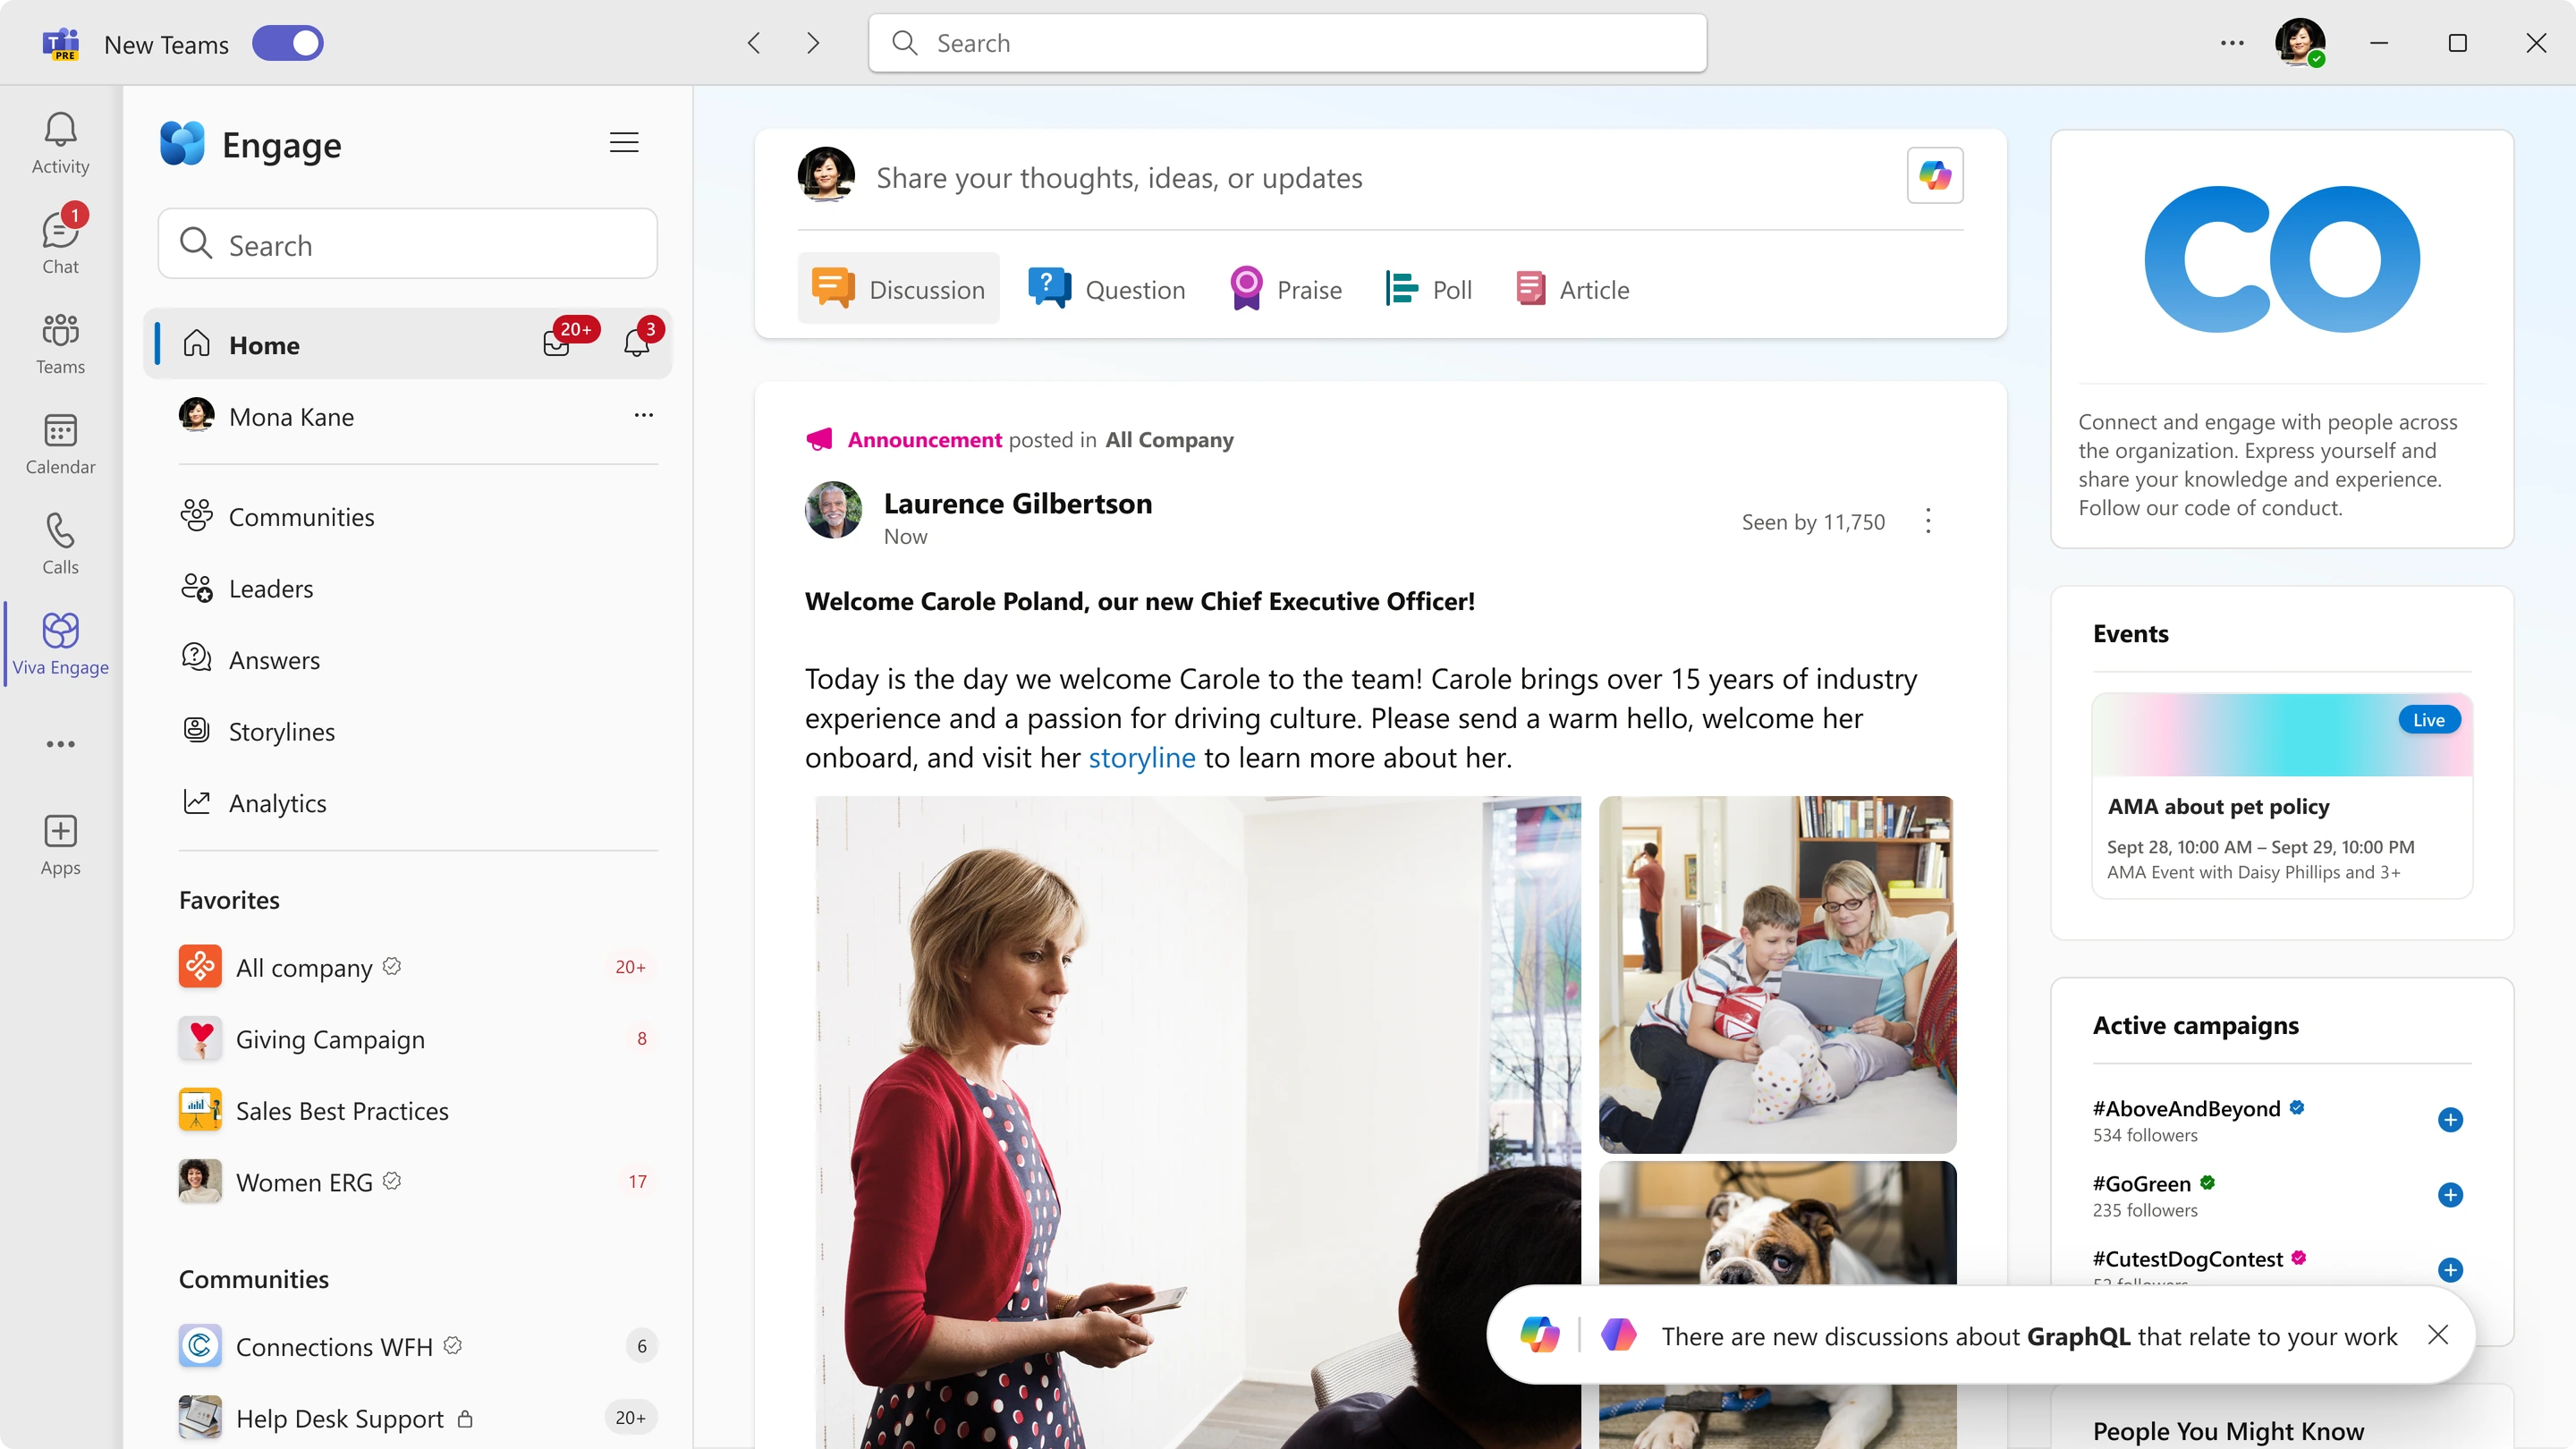The height and width of the screenshot is (1449, 2576).
Task: Select the Viva Engage app icon
Action: 60,643
